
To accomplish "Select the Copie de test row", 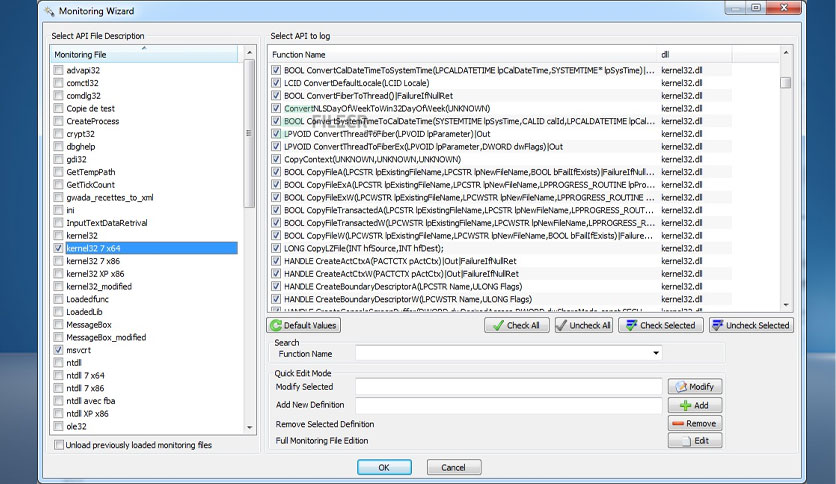I will click(144, 108).
